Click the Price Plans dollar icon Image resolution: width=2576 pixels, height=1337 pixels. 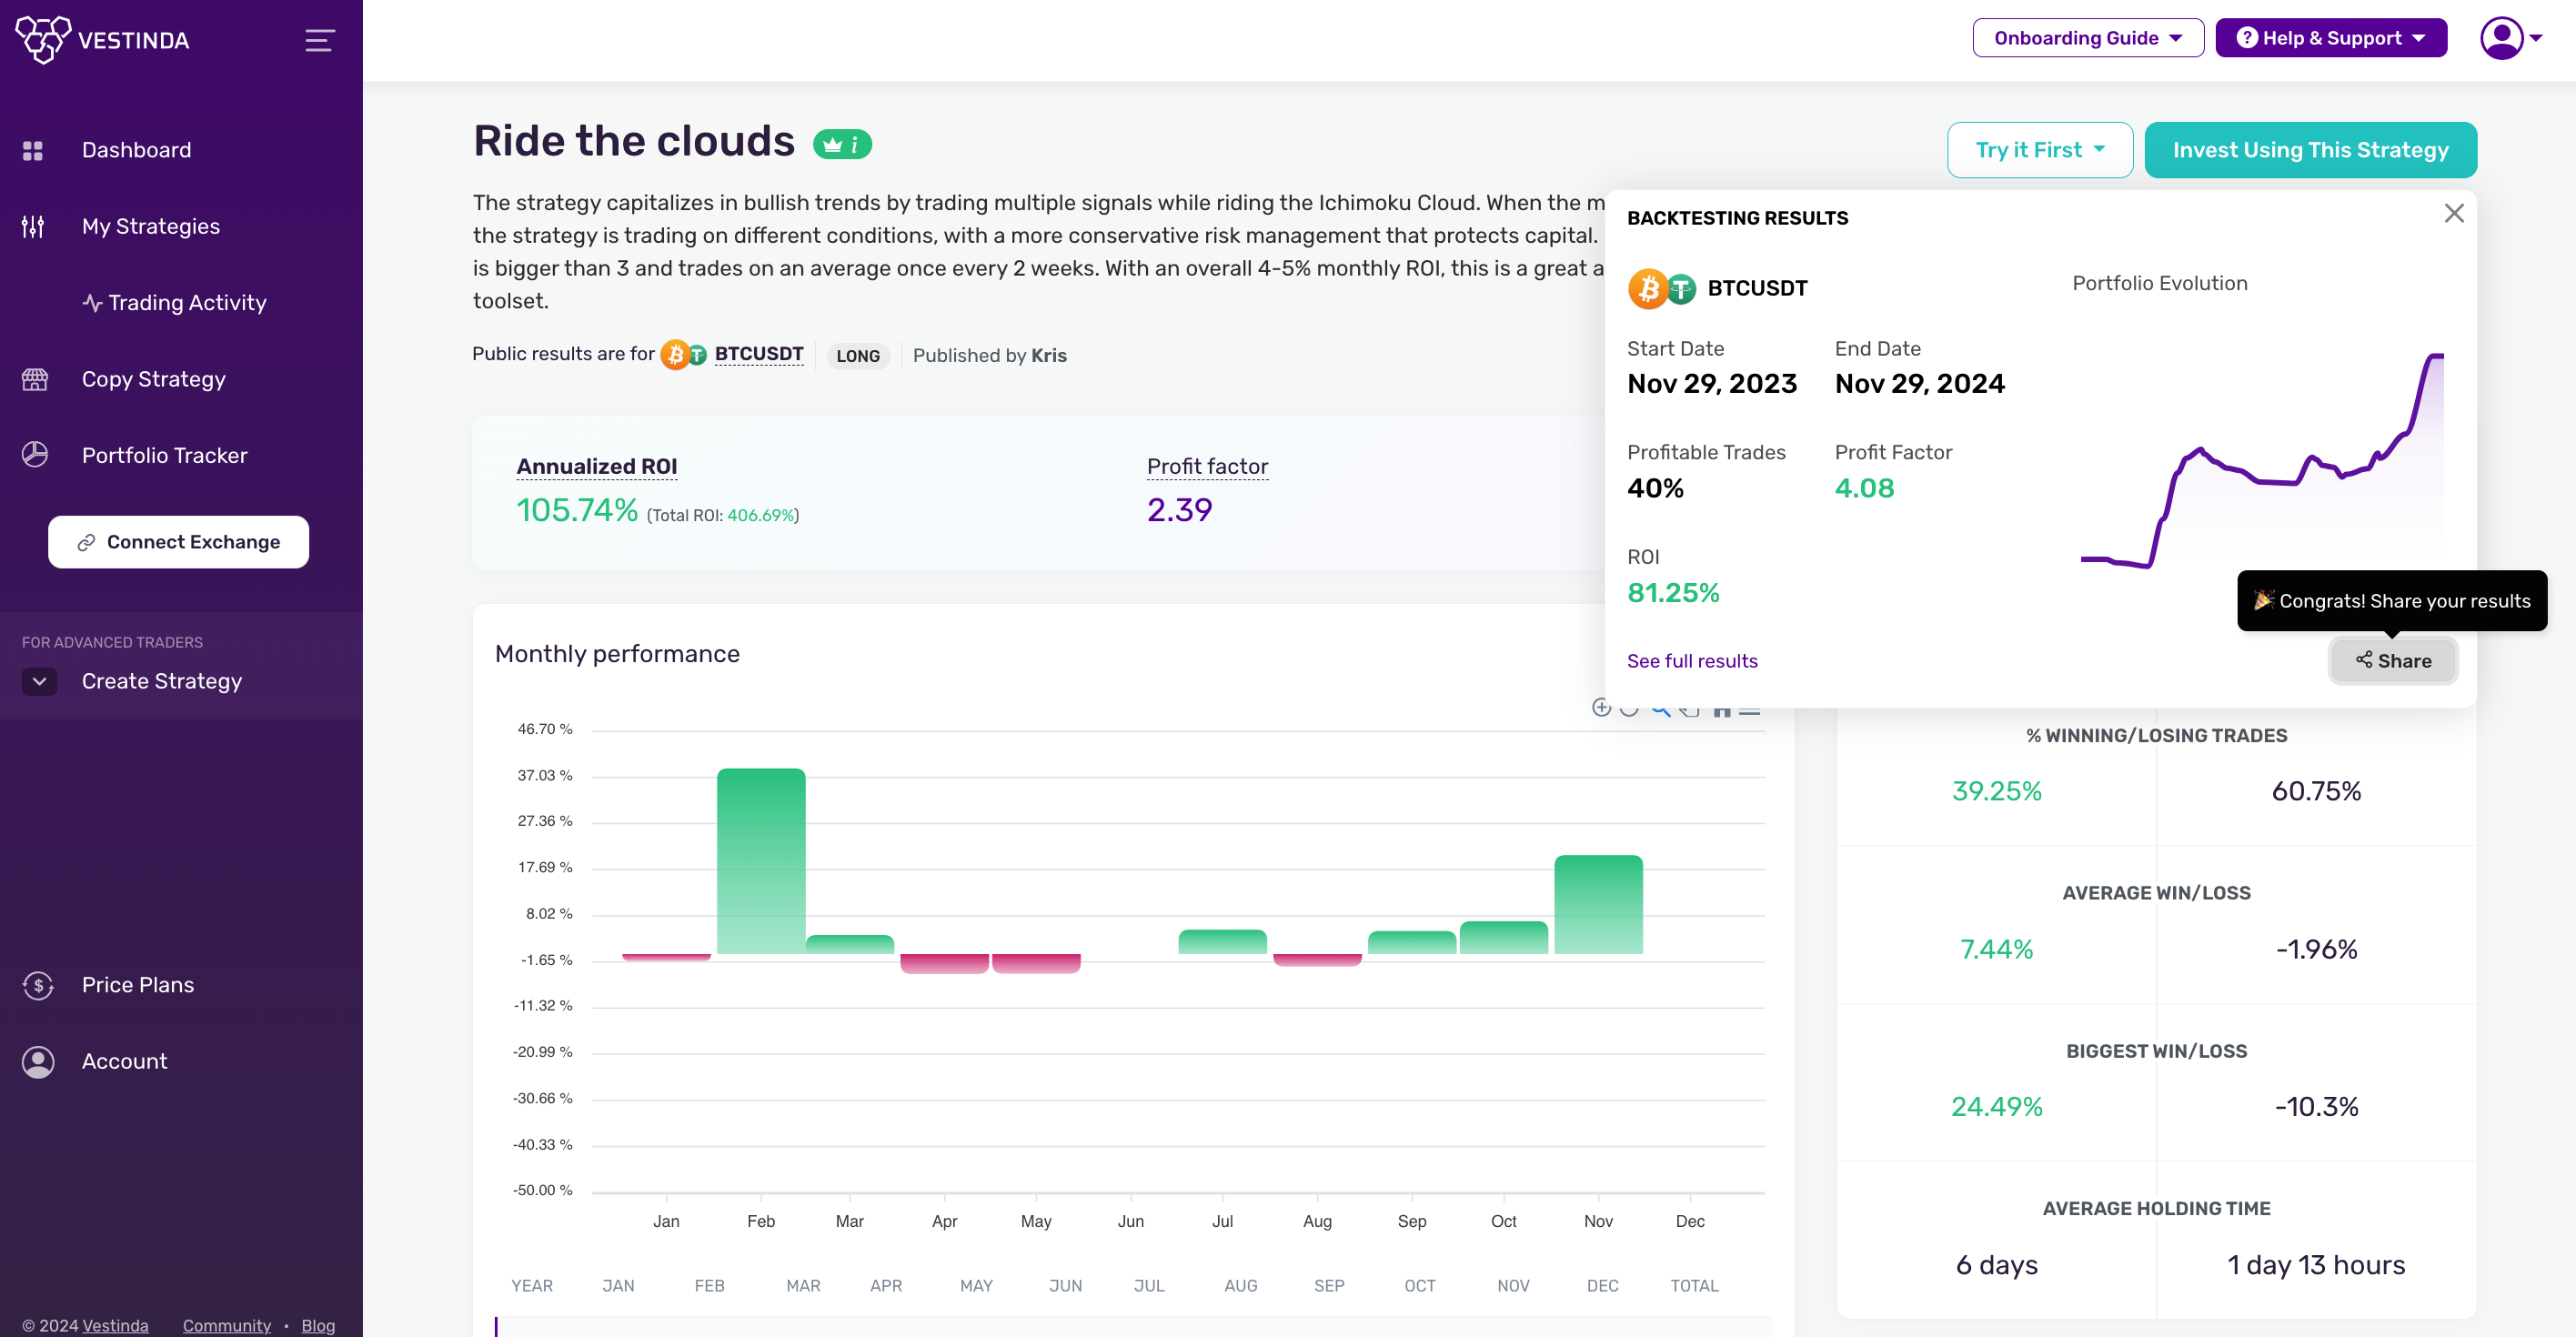coord(38,985)
